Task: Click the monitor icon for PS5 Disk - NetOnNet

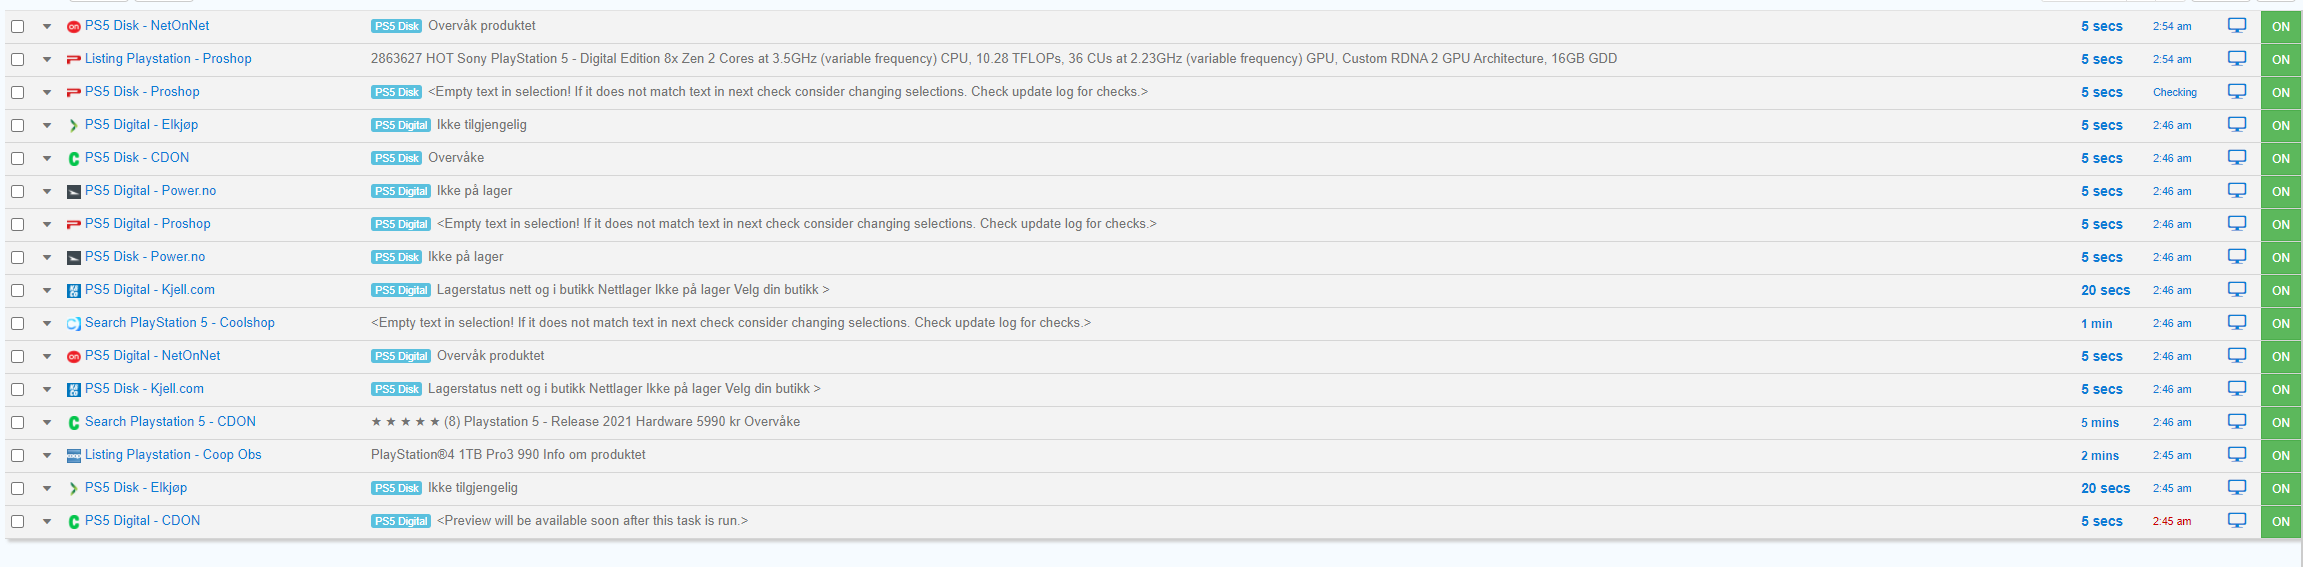Action: pyautogui.click(x=2237, y=26)
